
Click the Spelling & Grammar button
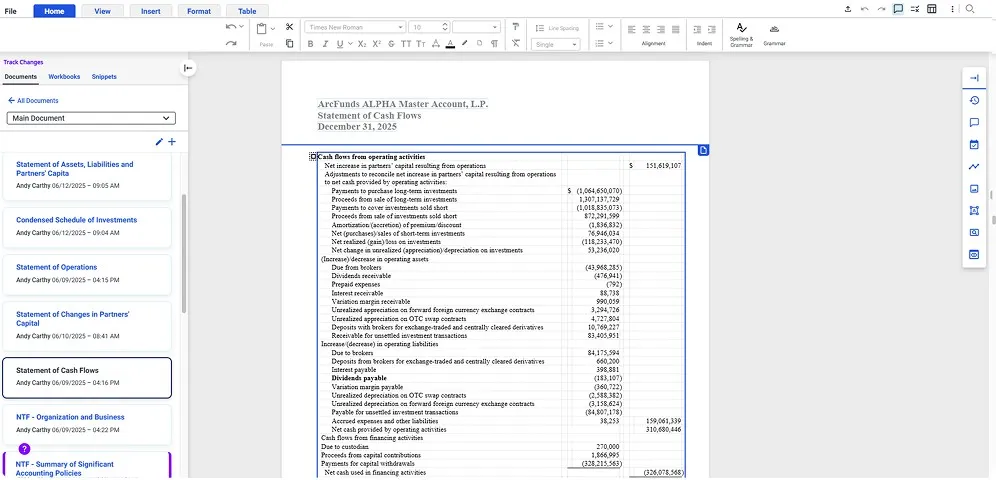point(741,34)
